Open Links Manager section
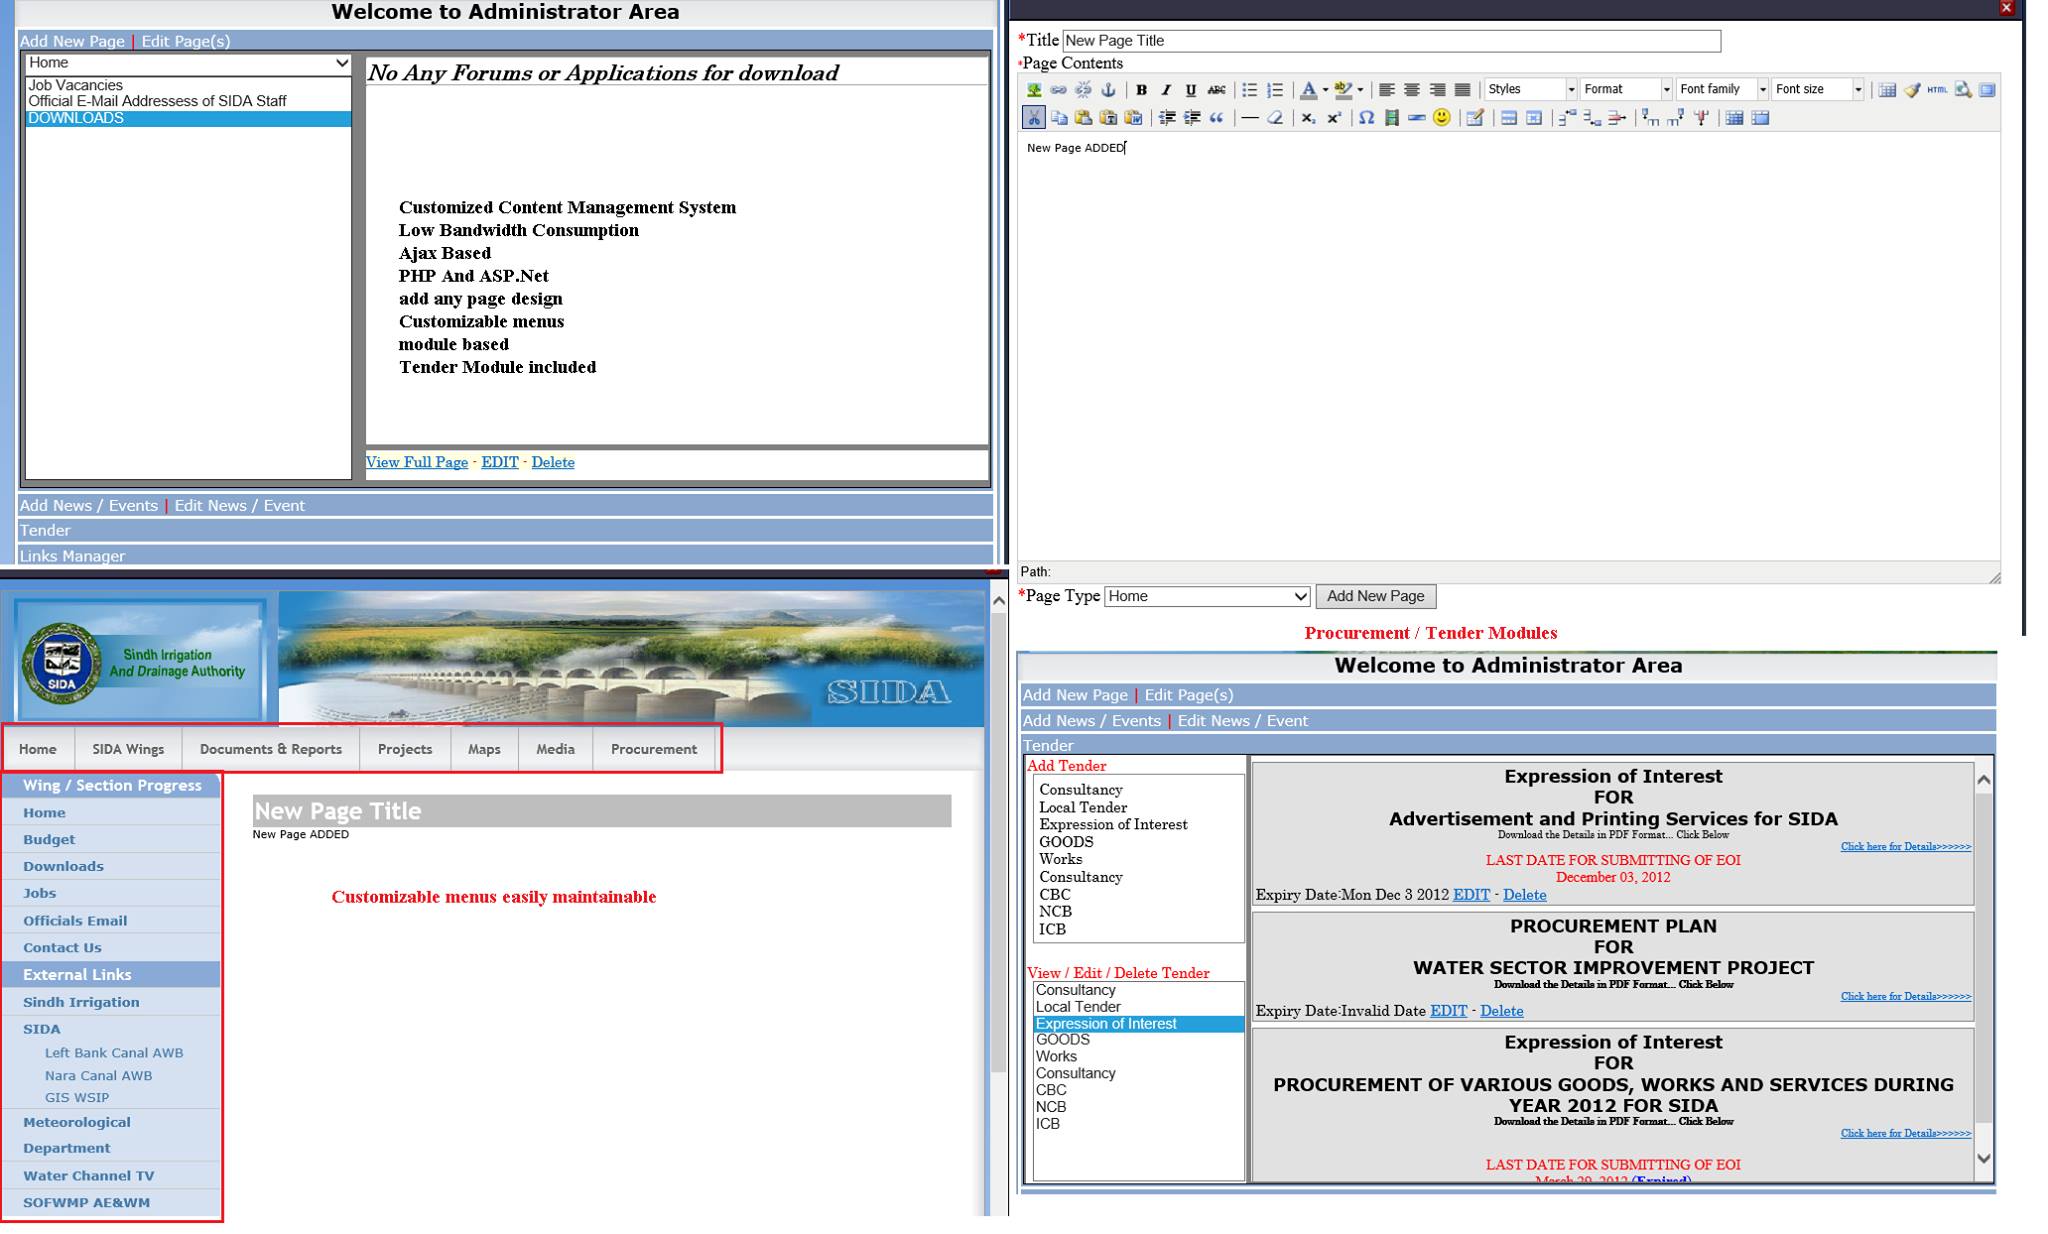Viewport: 2048px width, 1234px height. click(x=72, y=556)
